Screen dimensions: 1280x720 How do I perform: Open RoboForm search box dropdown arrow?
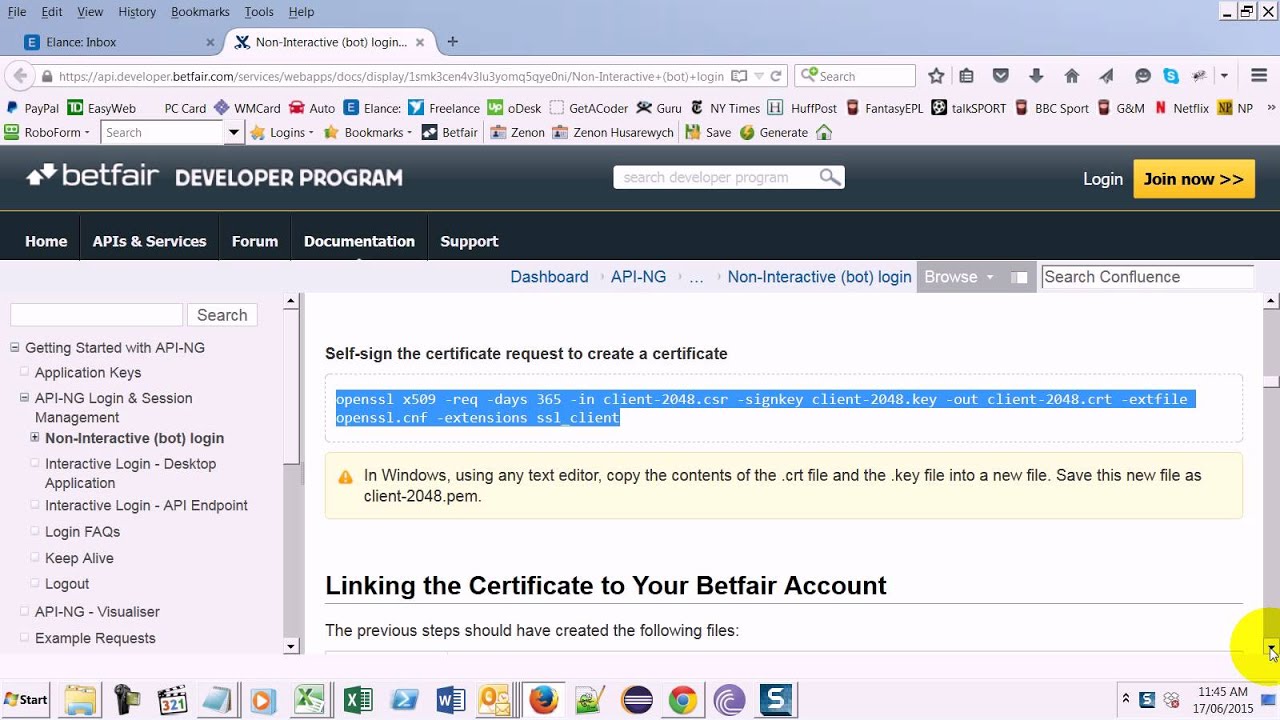click(233, 132)
